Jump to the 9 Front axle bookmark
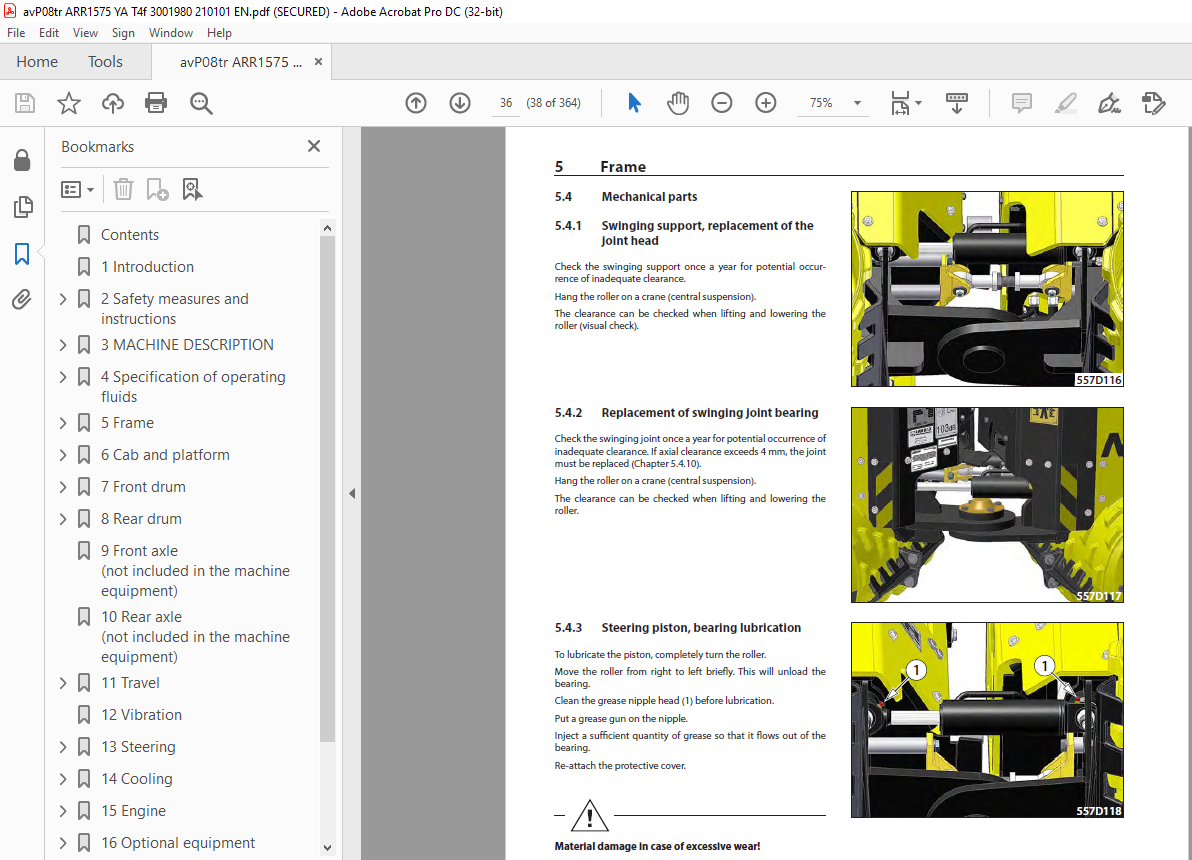 click(x=195, y=570)
